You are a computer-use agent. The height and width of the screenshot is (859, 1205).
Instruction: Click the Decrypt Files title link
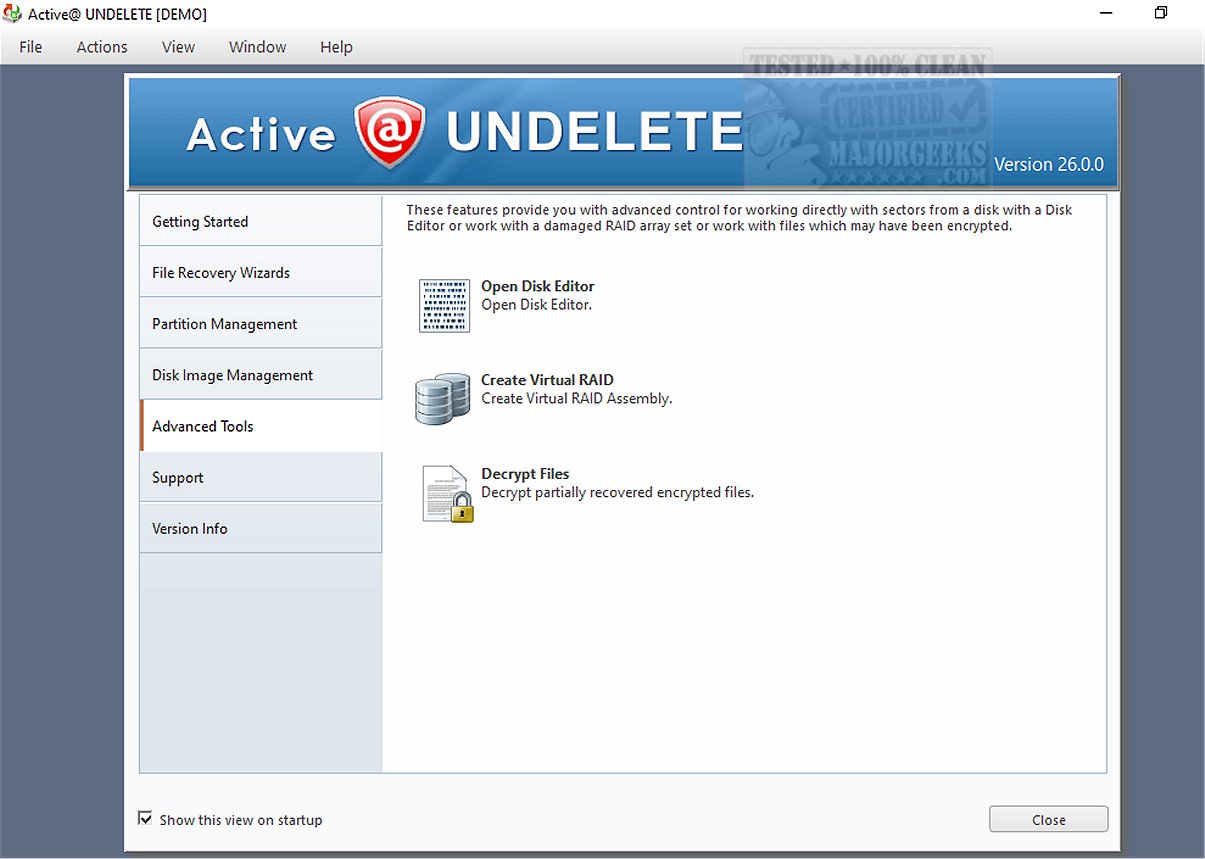click(525, 474)
